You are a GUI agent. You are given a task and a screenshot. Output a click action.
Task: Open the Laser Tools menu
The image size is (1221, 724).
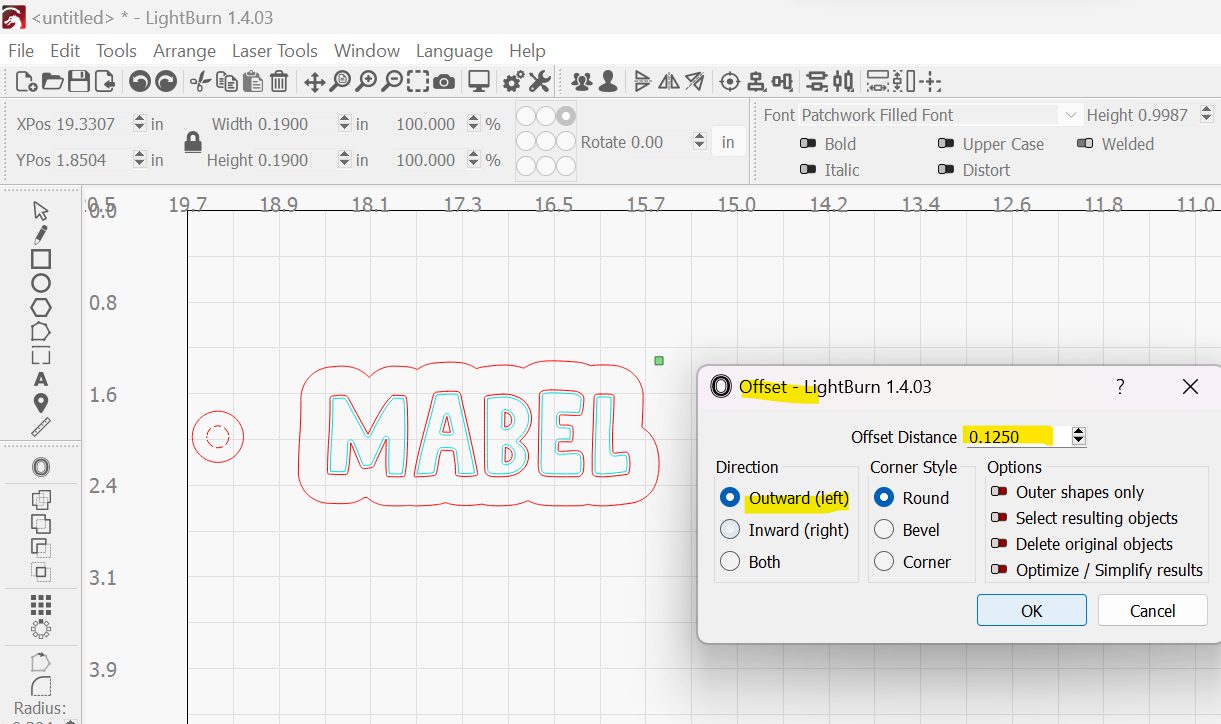coord(274,51)
